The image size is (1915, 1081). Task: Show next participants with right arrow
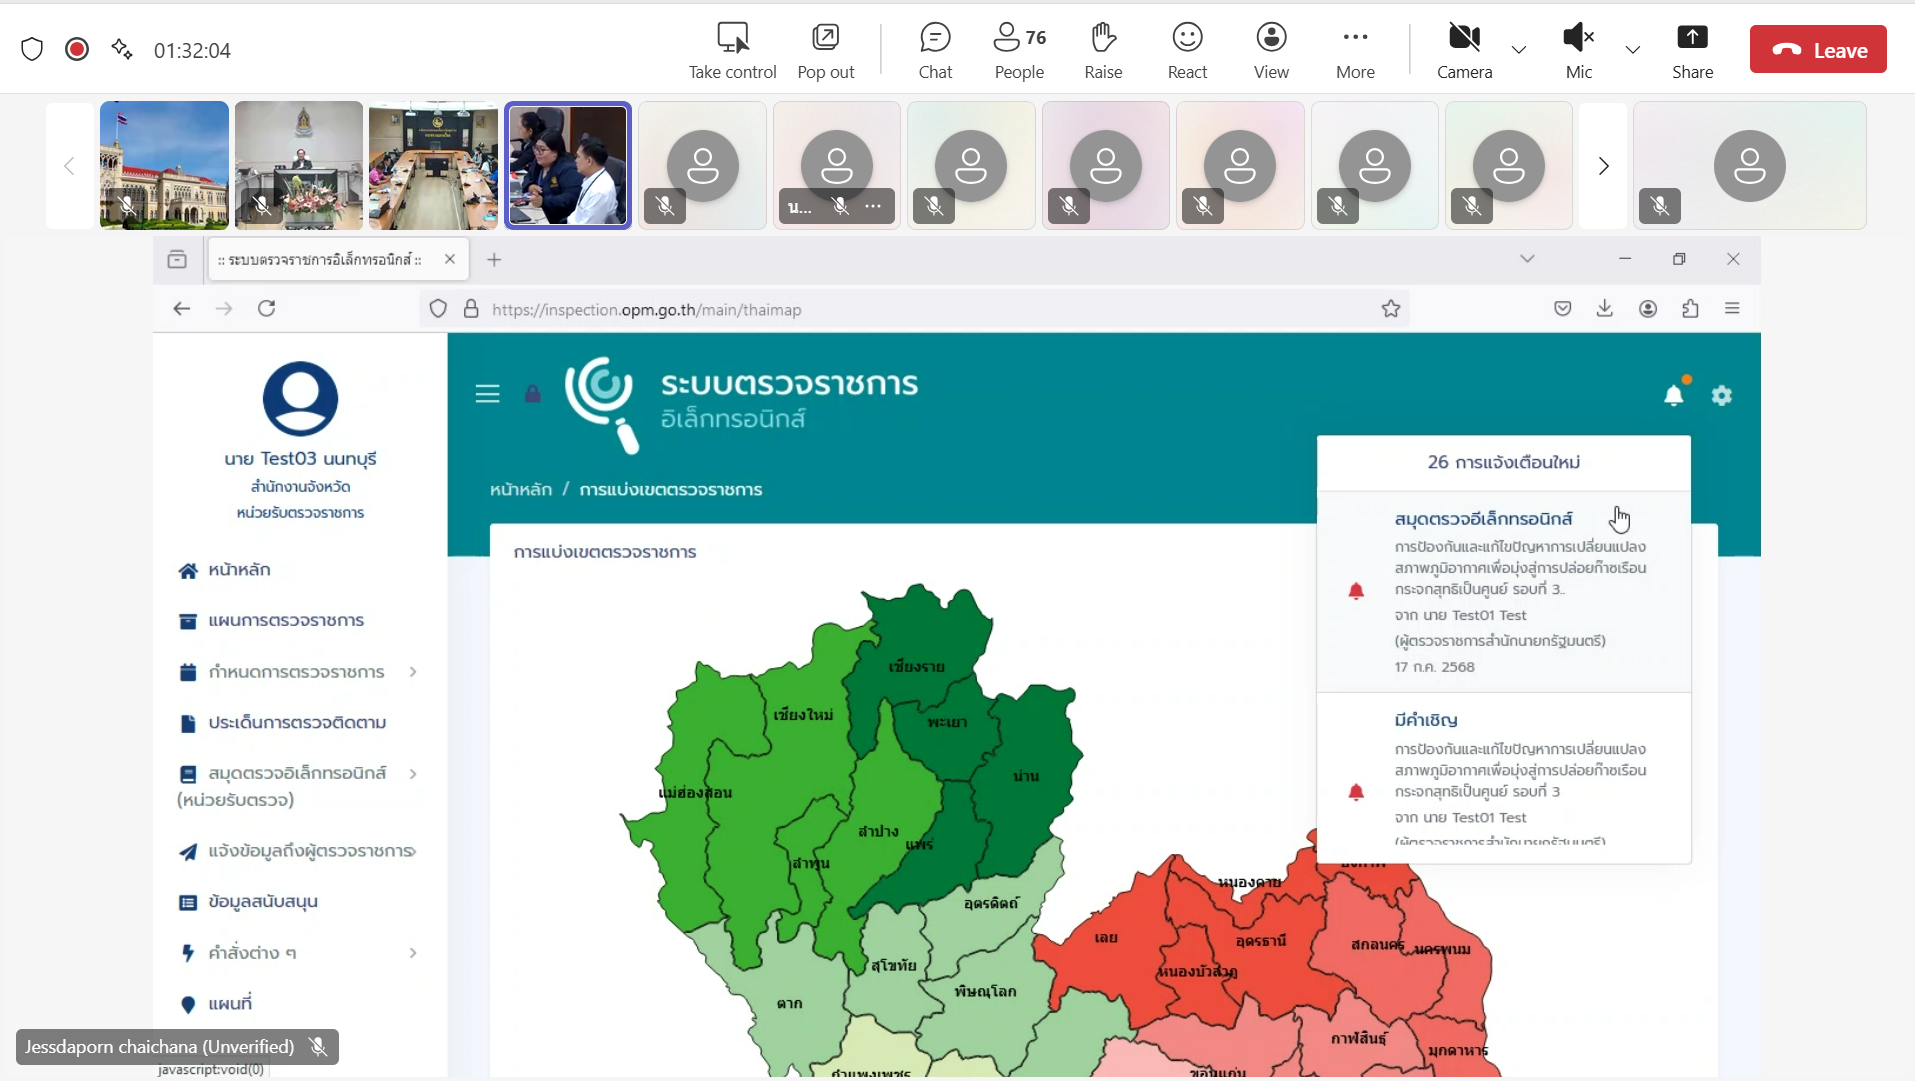1603,166
